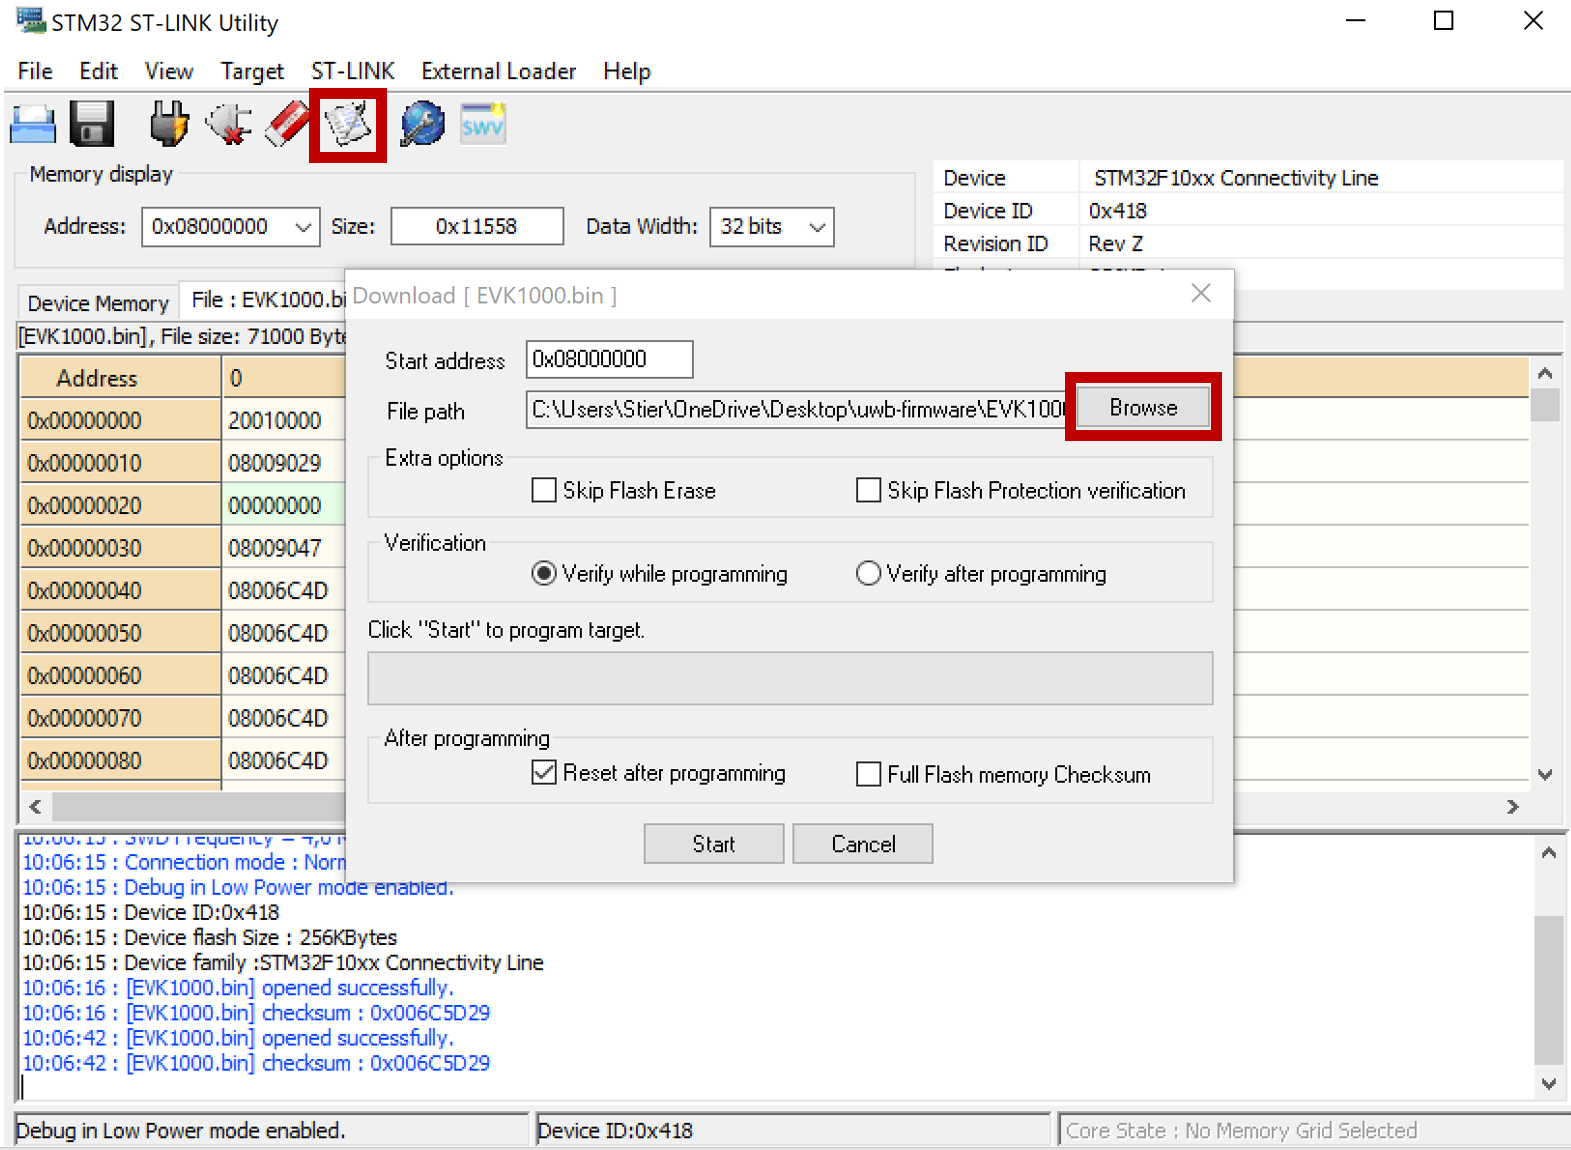Open the Target menu
Screen dimensions: 1571x1150
point(252,71)
